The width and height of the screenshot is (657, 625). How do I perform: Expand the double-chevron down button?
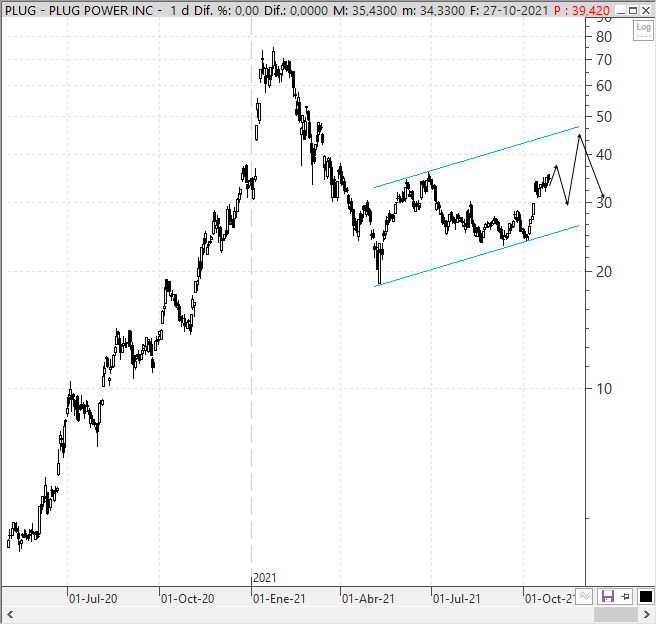pos(585,596)
